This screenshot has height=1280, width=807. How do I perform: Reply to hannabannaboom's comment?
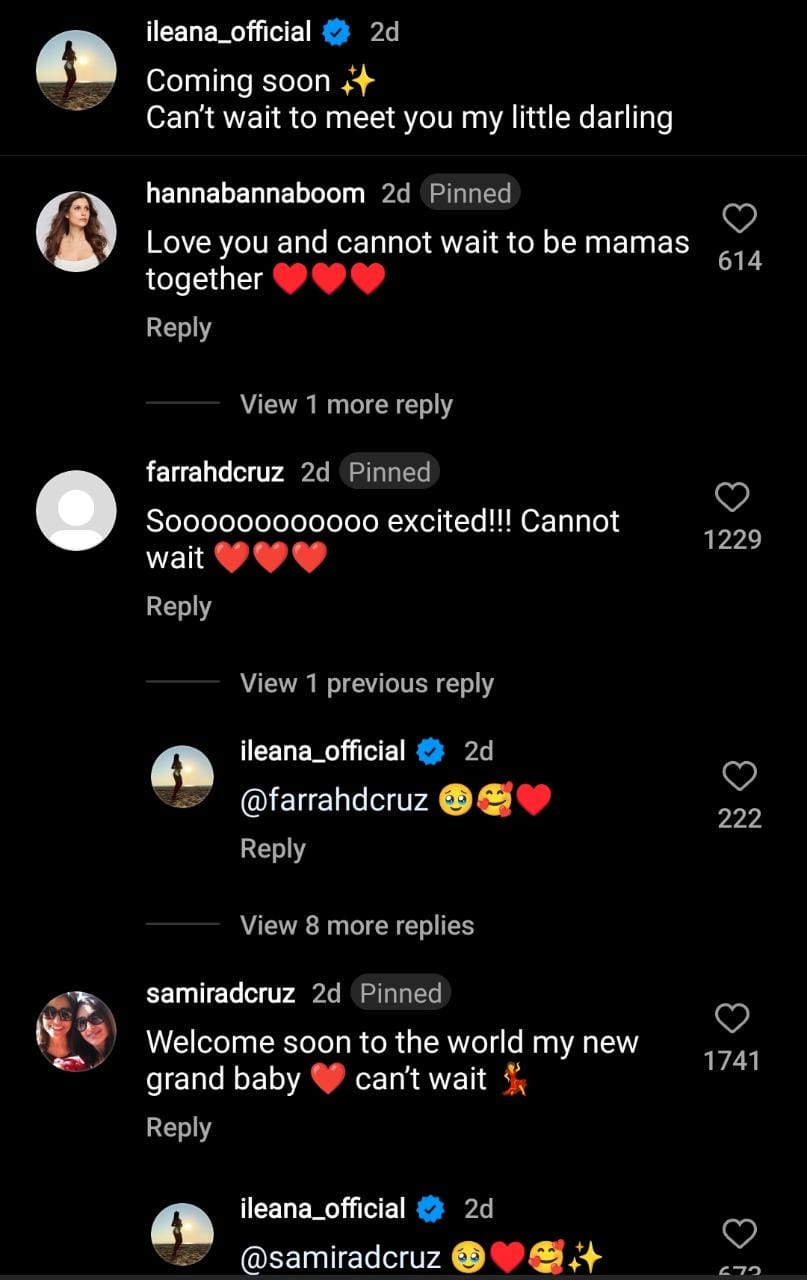179,328
